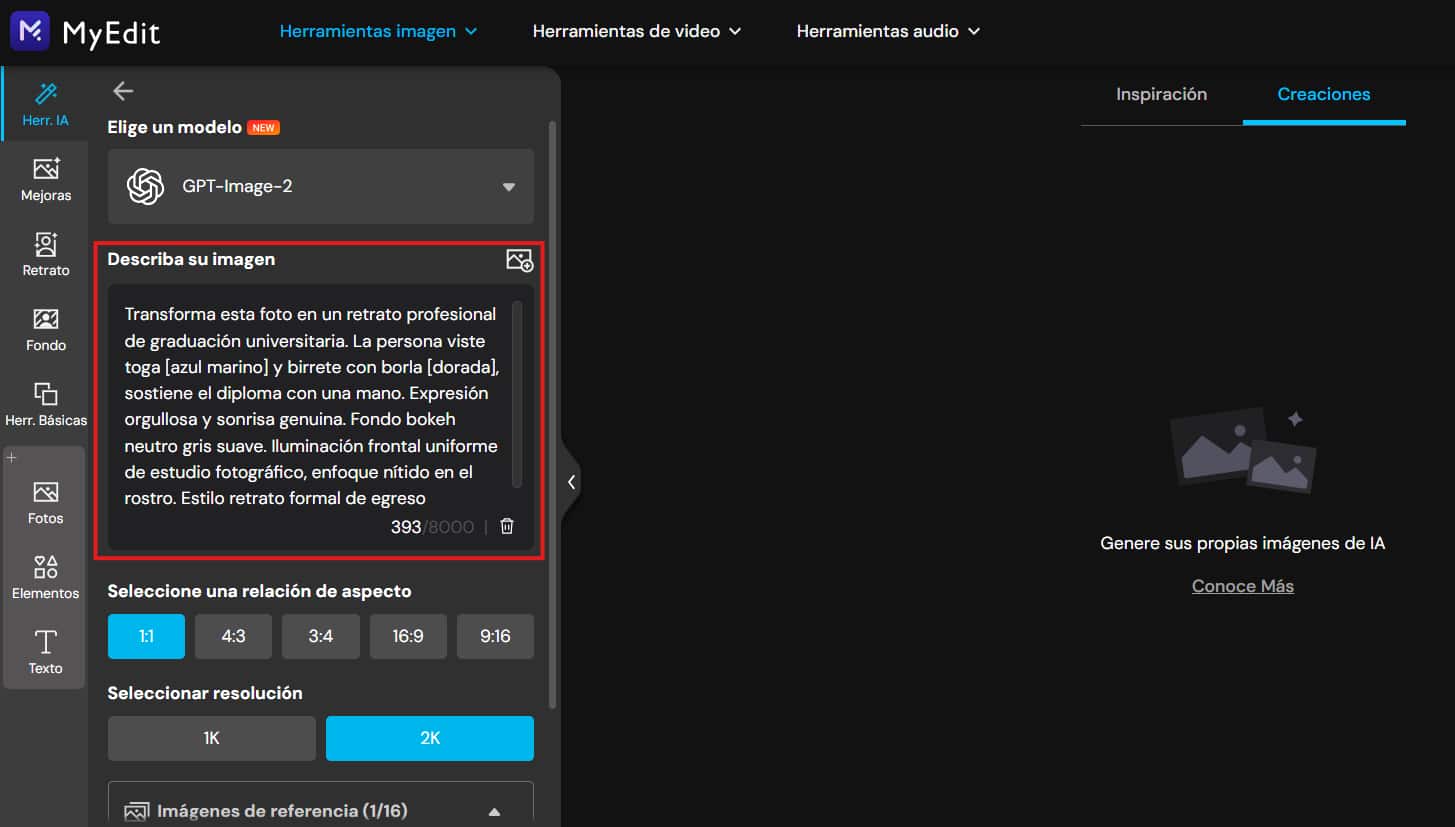Open the Fotos panel
This screenshot has height=827, width=1455.
pyautogui.click(x=46, y=503)
